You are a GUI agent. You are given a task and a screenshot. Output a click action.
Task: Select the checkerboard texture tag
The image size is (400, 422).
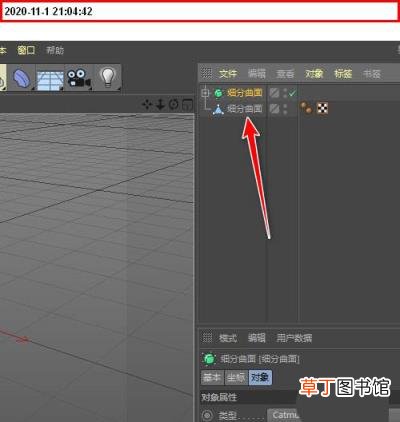pyautogui.click(x=322, y=108)
